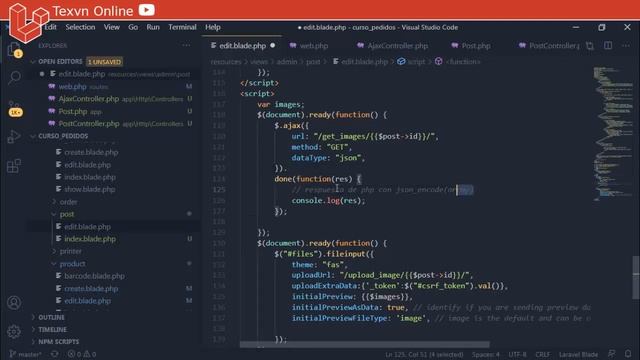
Task: Click the 'views' breadcrumb segment
Action: (259, 62)
